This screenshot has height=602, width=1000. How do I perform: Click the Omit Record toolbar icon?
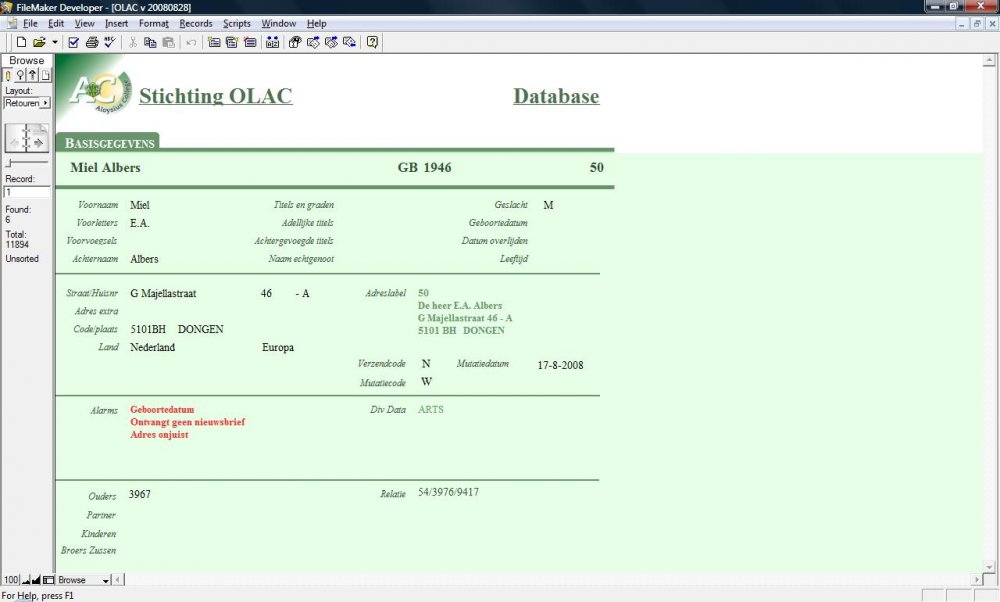pyautogui.click(x=349, y=43)
